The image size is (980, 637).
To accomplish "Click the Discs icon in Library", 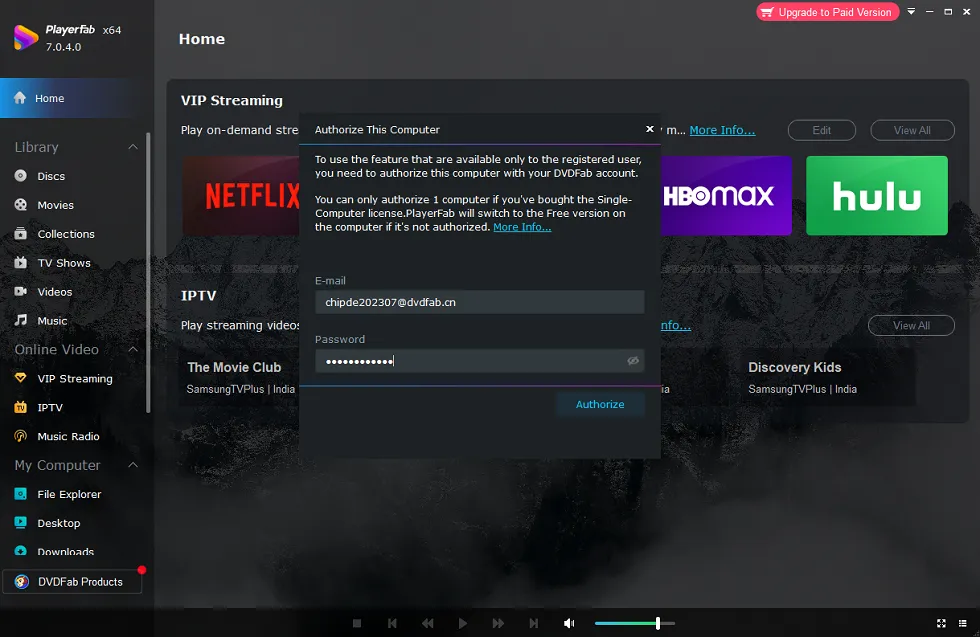I will (x=20, y=176).
